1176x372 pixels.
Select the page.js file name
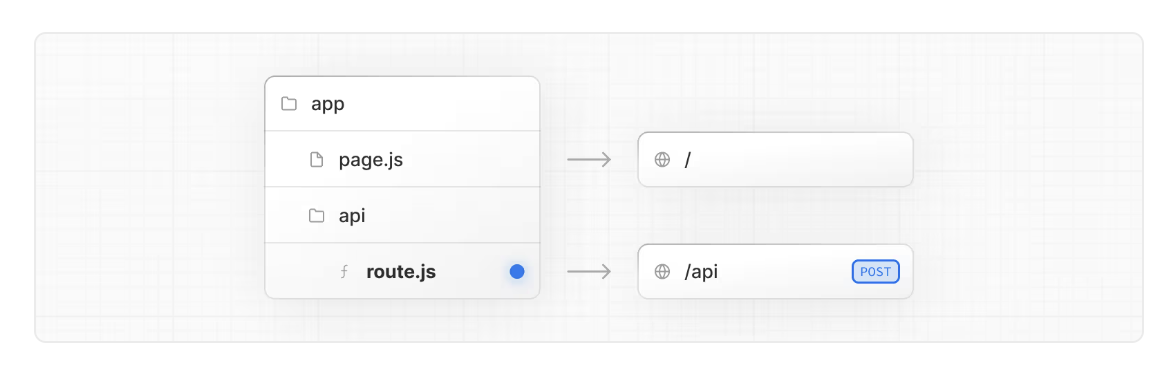(x=370, y=160)
